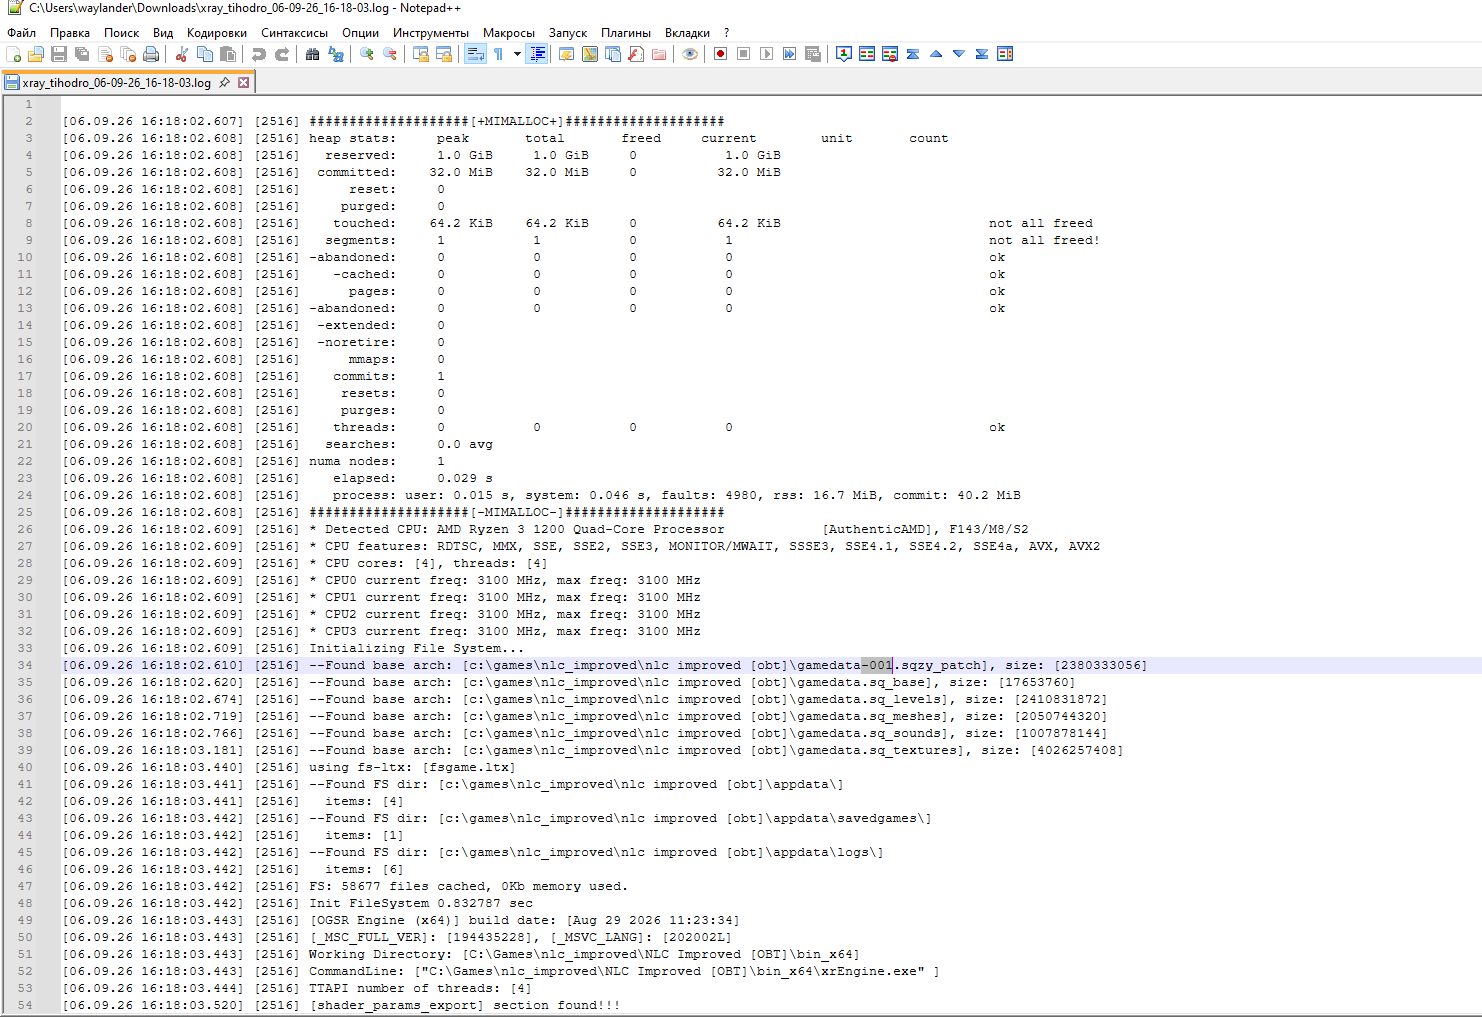This screenshot has height=1017, width=1482.
Task: Click the Undo arrow icon
Action: (259, 54)
